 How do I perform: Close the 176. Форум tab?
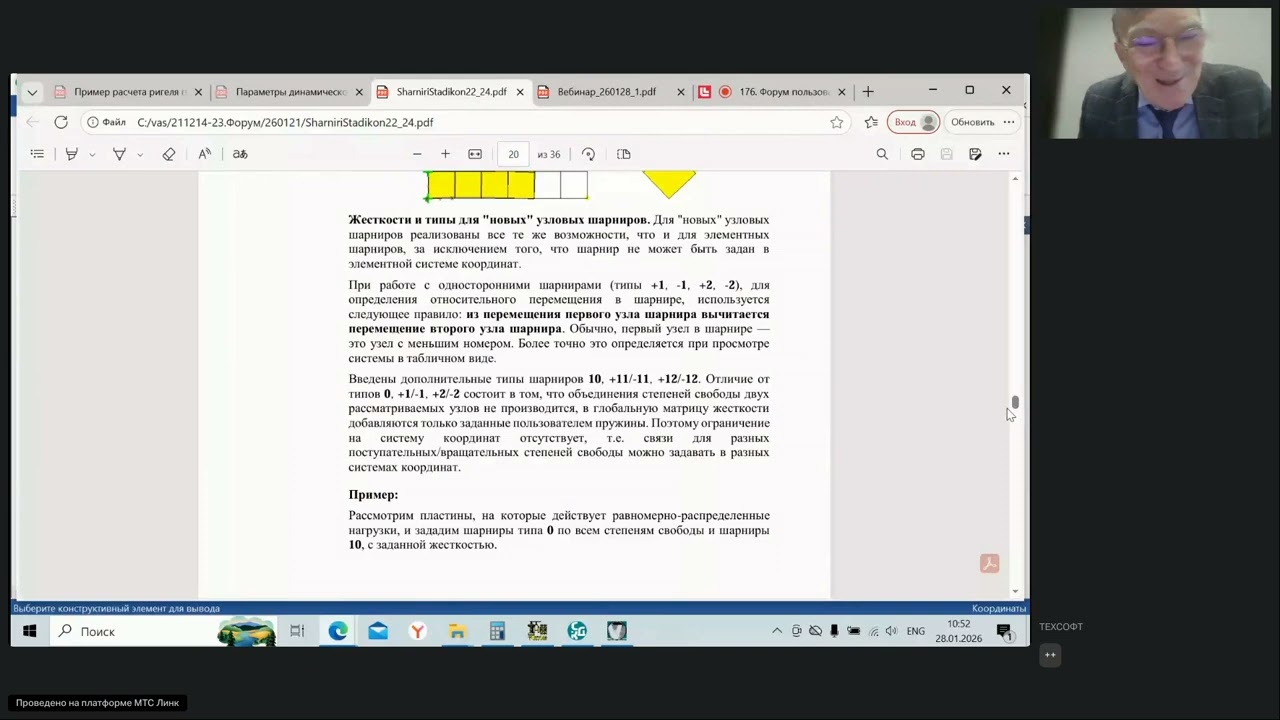click(x=841, y=92)
